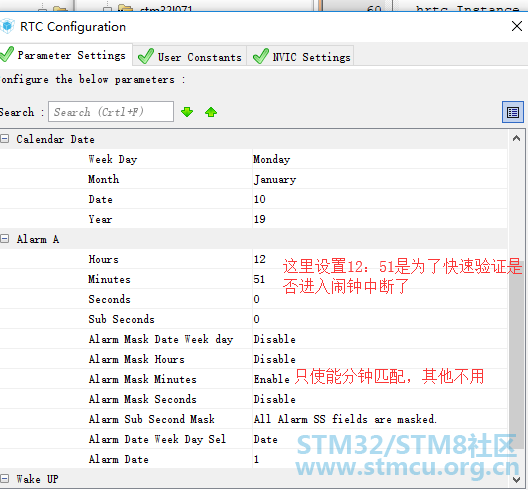Select the Alarm Sub Second Mask label
The image size is (528, 490).
pyautogui.click(x=152, y=419)
